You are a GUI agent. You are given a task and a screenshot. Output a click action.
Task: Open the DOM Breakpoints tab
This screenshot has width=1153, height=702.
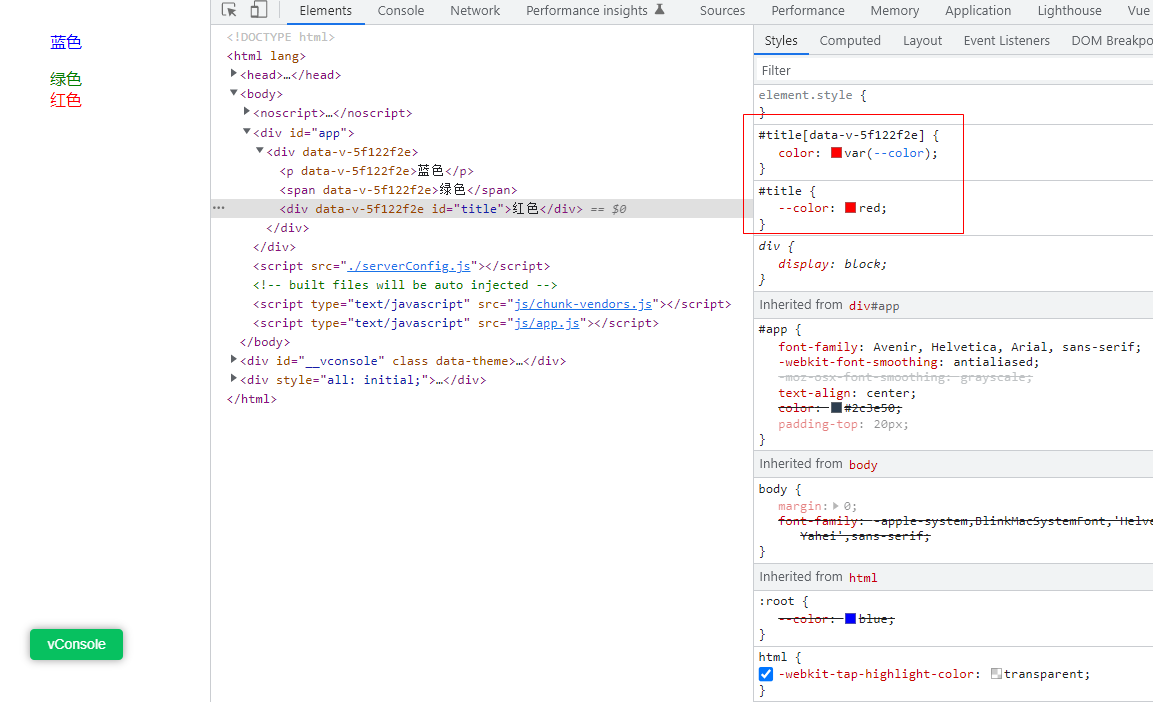(x=1112, y=40)
